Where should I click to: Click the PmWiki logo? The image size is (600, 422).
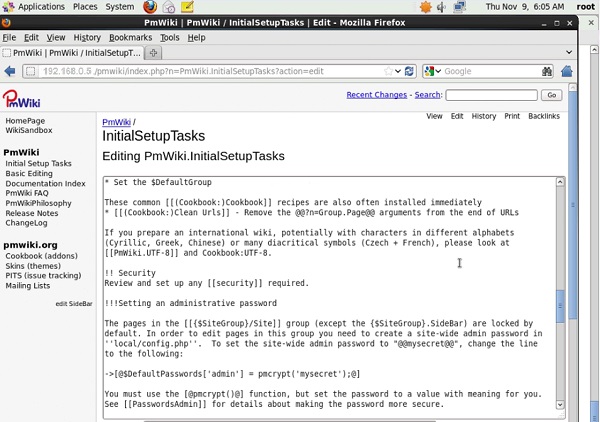click(x=21, y=99)
